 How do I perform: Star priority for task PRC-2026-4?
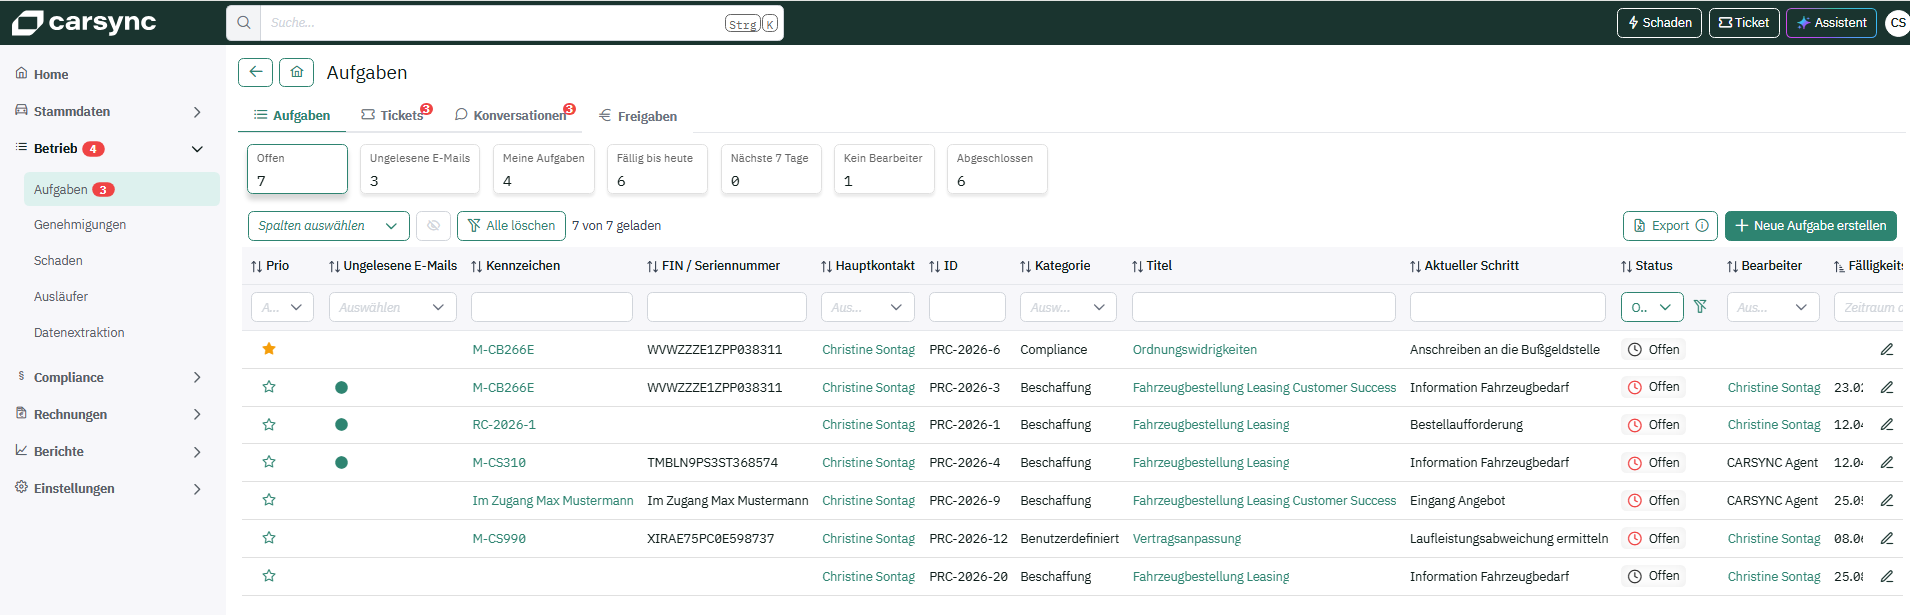269,462
